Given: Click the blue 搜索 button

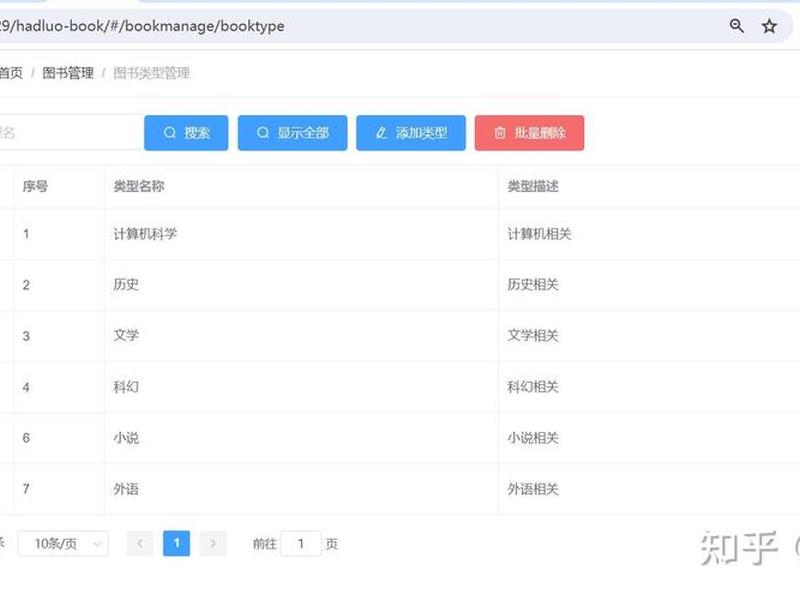Looking at the screenshot, I should (x=186, y=133).
